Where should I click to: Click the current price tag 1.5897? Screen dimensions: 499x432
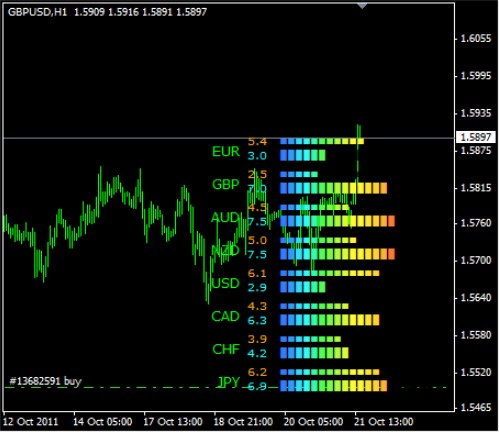point(476,137)
